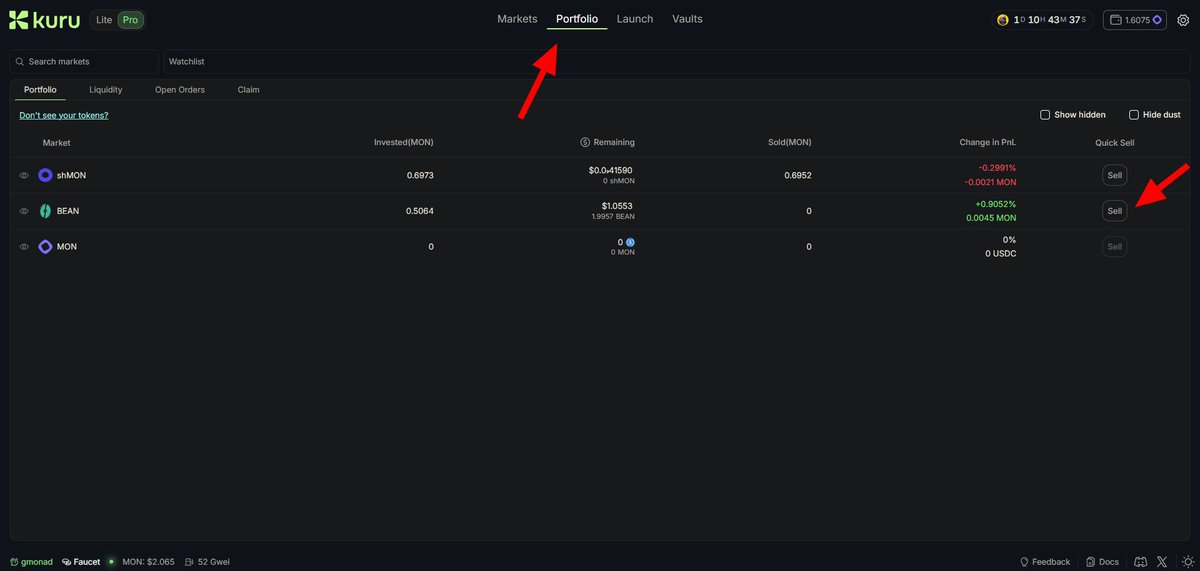
Task: Open the Portfolio top navigation item
Action: [577, 19]
